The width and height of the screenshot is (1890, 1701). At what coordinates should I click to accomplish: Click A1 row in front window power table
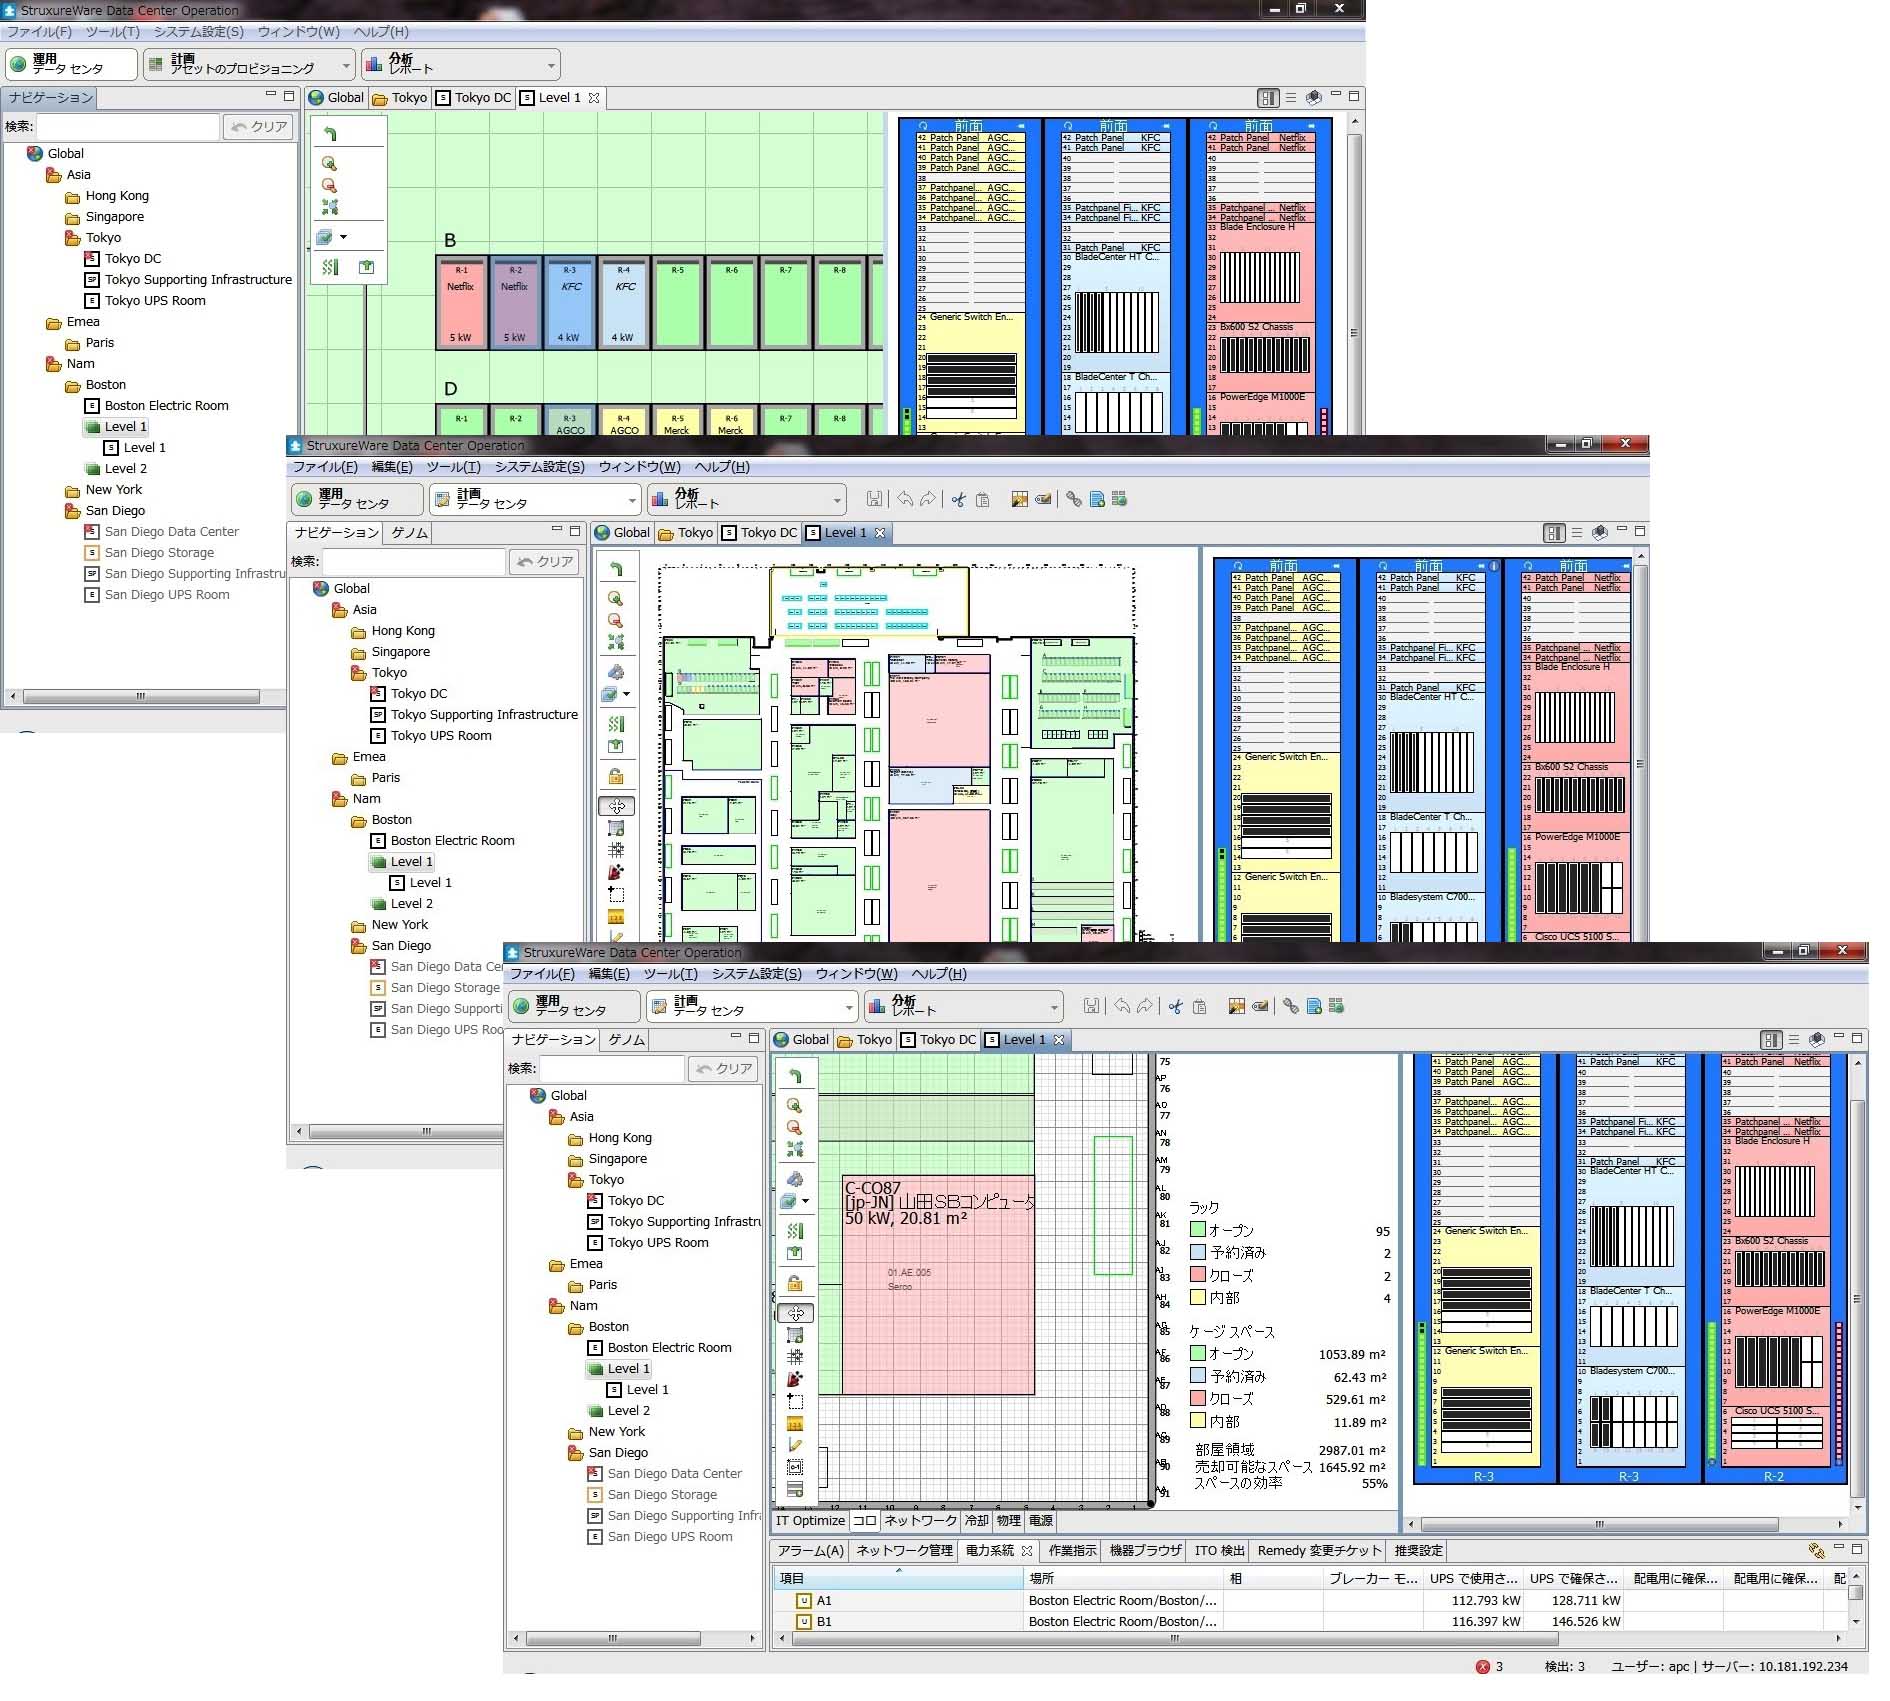[1310, 1601]
